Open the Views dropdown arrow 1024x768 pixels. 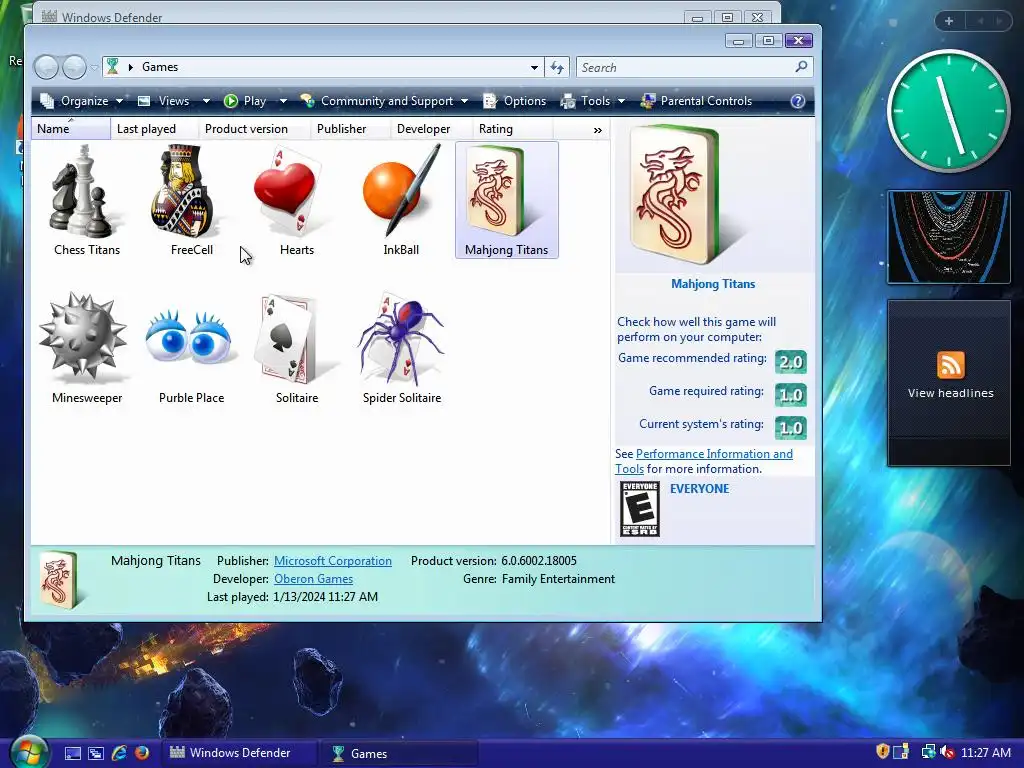(x=206, y=101)
